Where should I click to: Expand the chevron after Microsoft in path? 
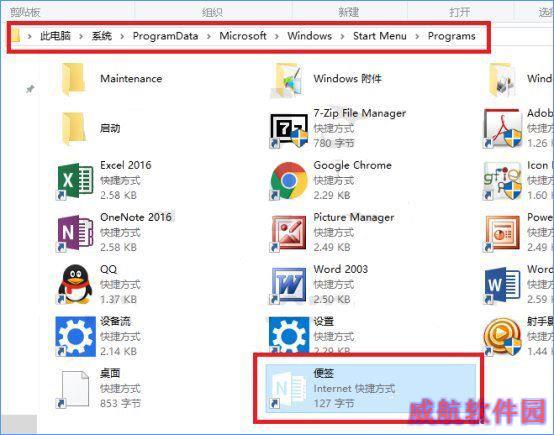tap(276, 36)
